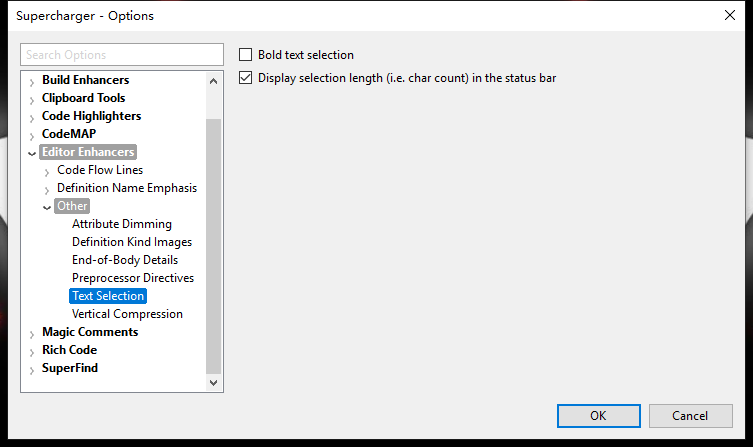Select Rich Code category
The height and width of the screenshot is (447, 753).
point(69,350)
